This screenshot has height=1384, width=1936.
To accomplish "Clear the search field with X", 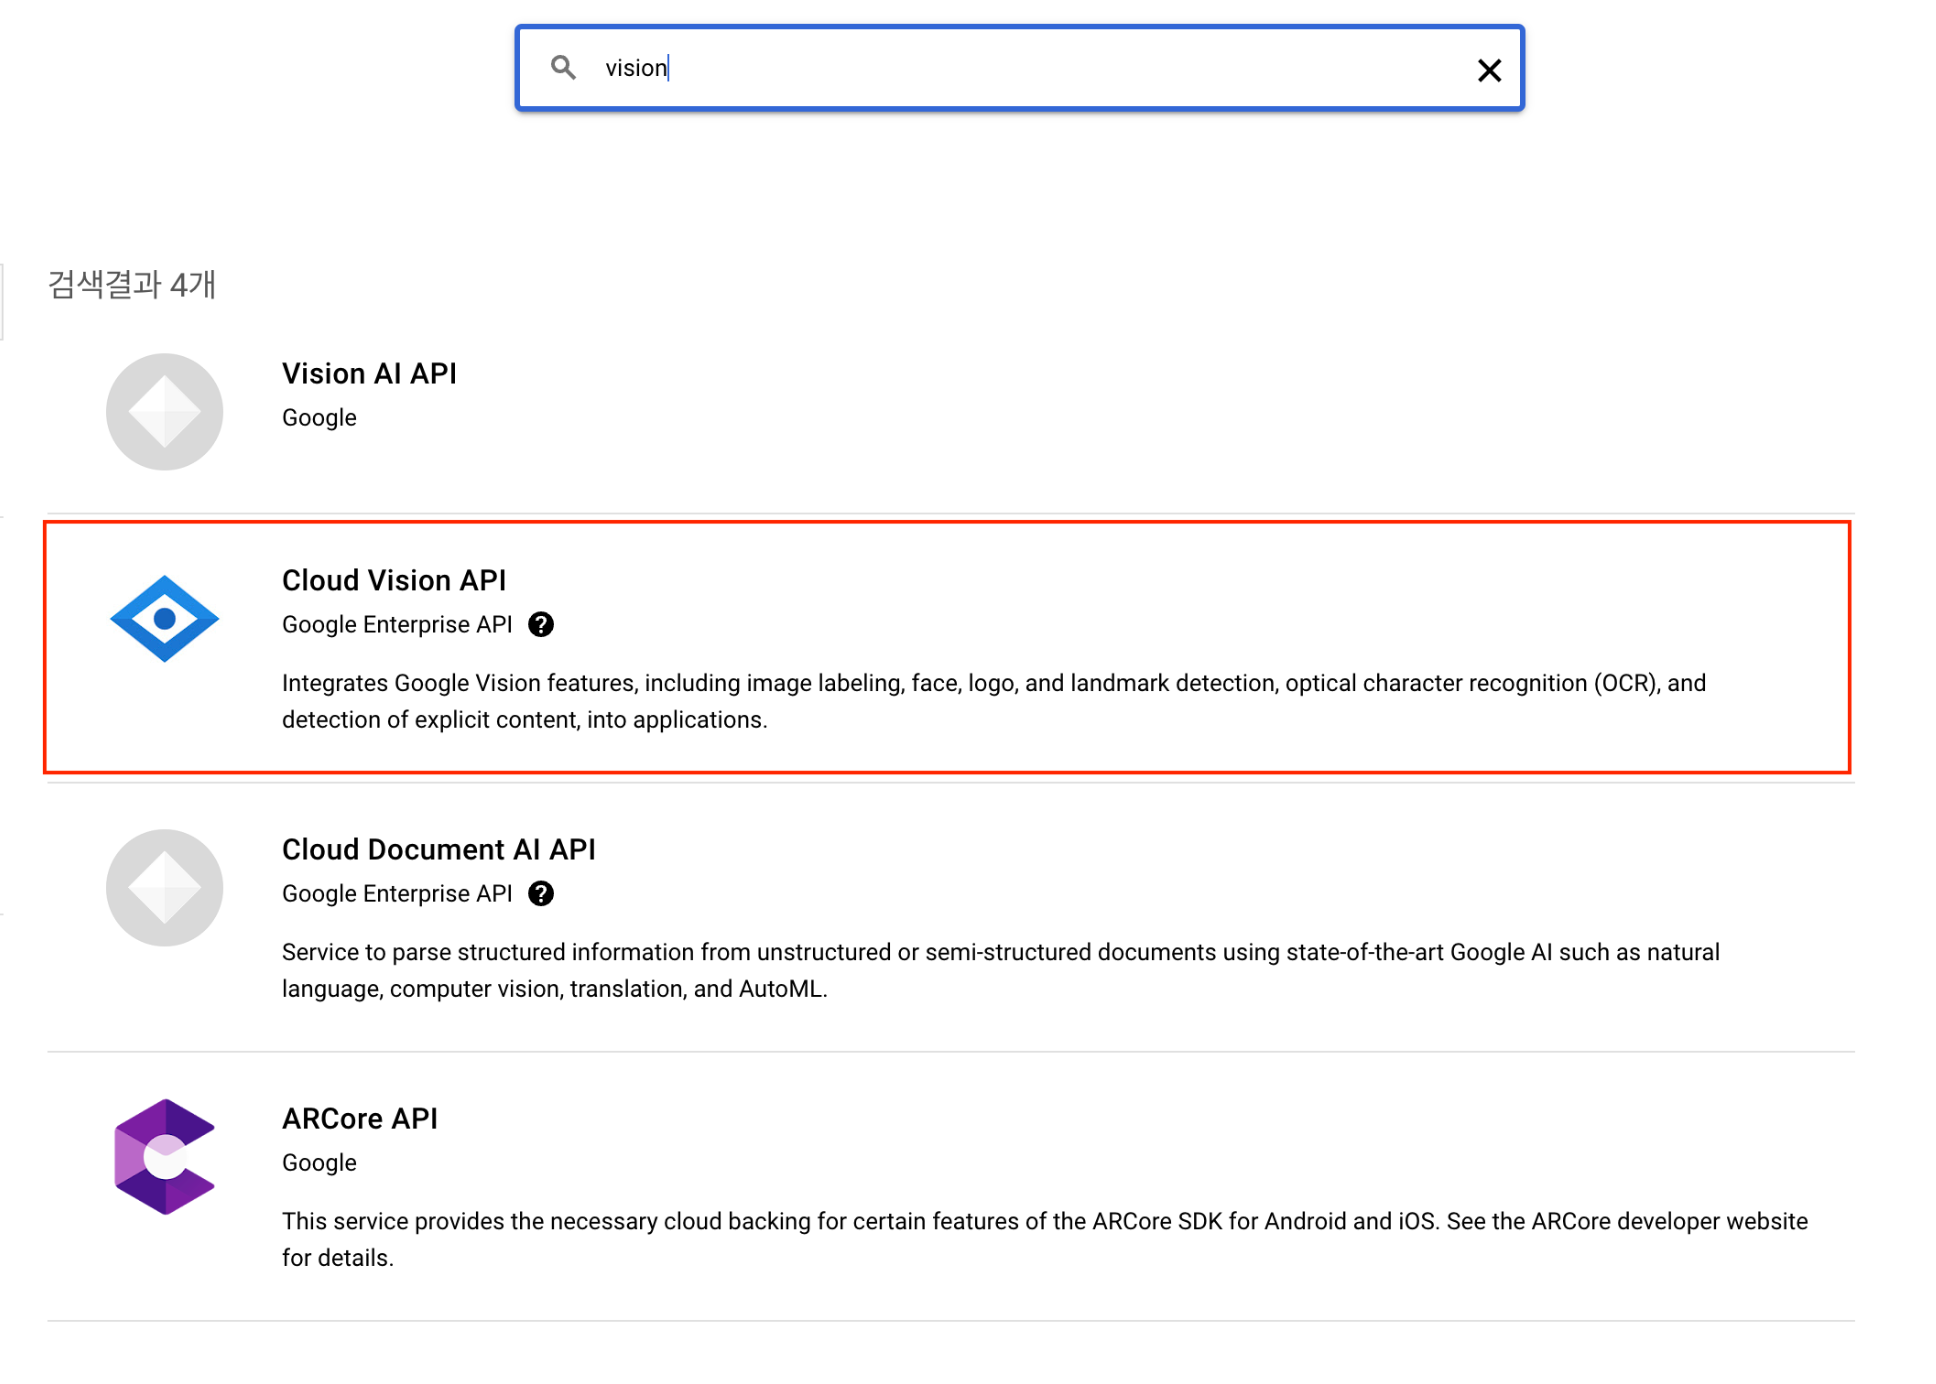I will click(x=1488, y=69).
